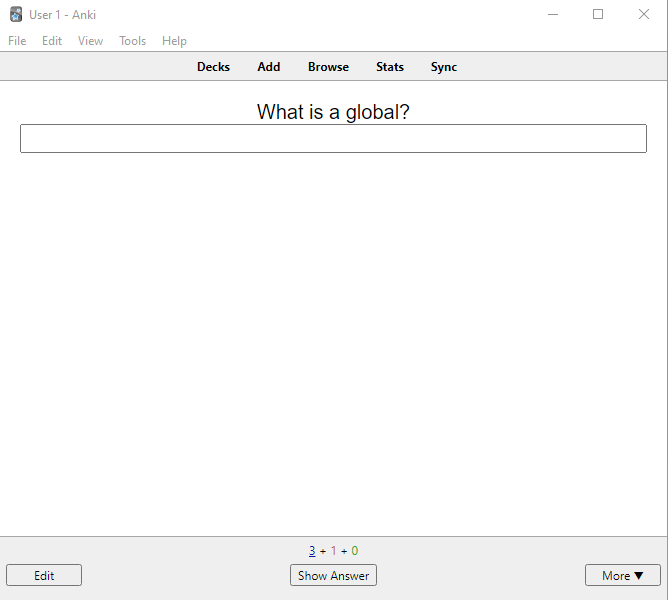The image size is (668, 600).
Task: Maximize the Anki window
Action: 598,14
